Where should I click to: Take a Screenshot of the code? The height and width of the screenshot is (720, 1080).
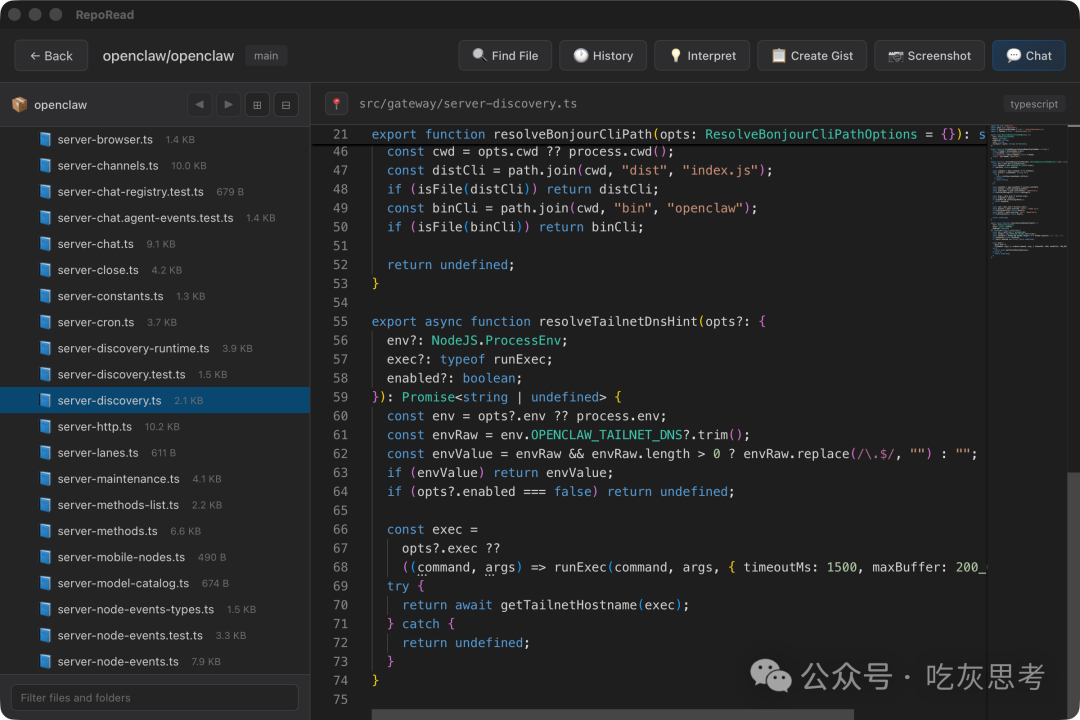tap(929, 56)
